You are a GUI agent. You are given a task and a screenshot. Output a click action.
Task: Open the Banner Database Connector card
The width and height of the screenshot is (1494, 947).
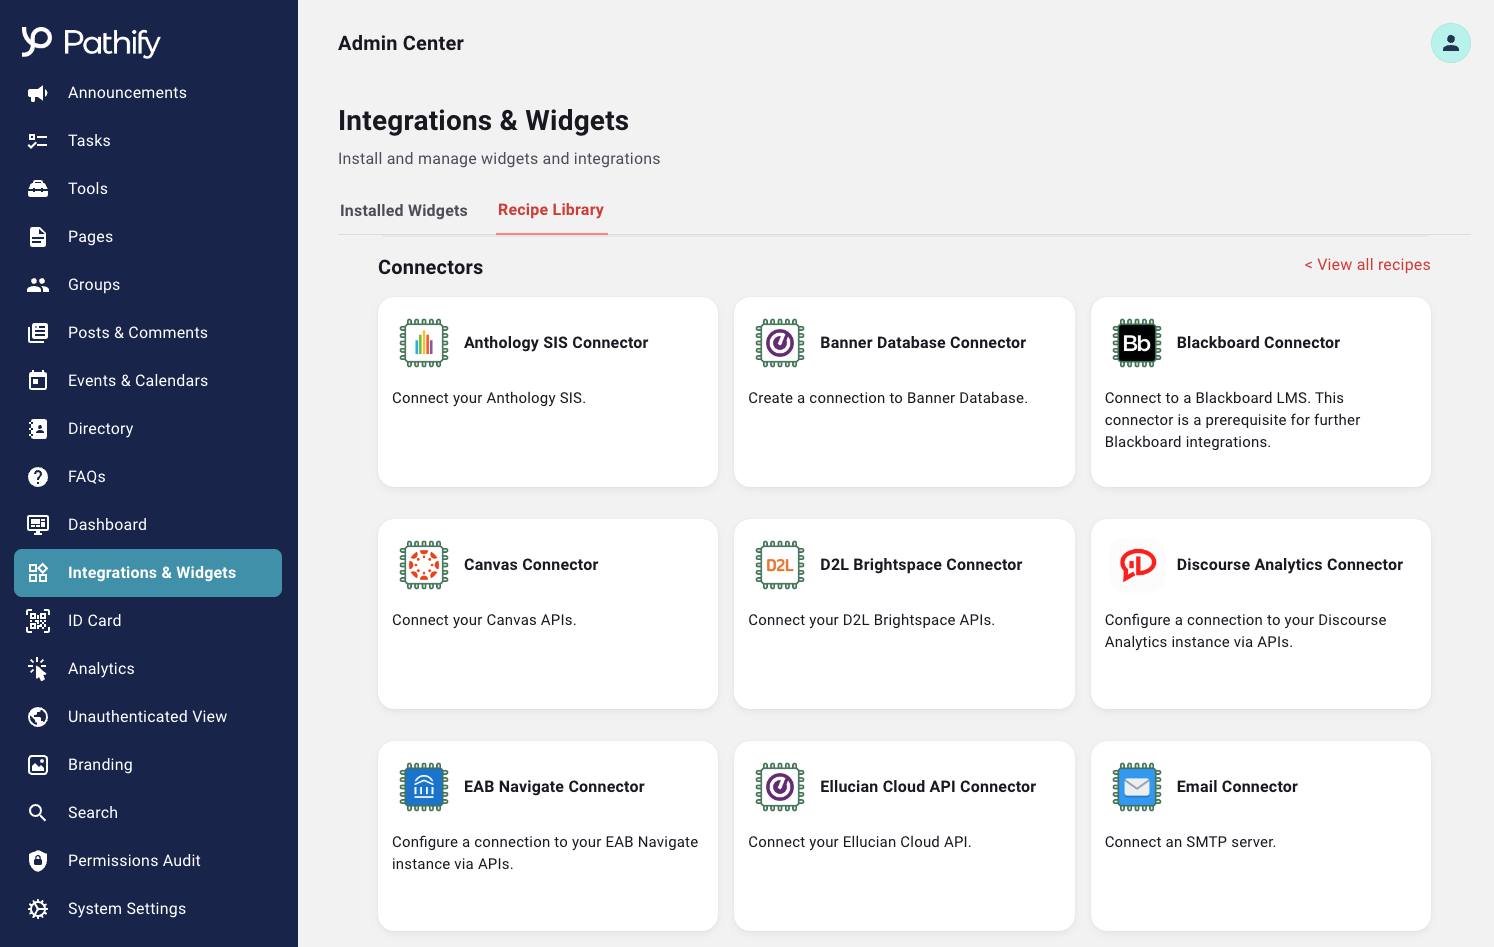point(904,392)
